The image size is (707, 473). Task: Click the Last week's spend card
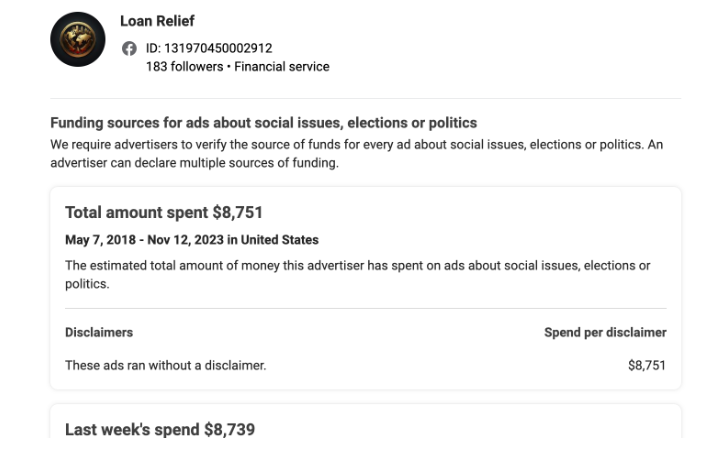pyautogui.click(x=366, y=421)
